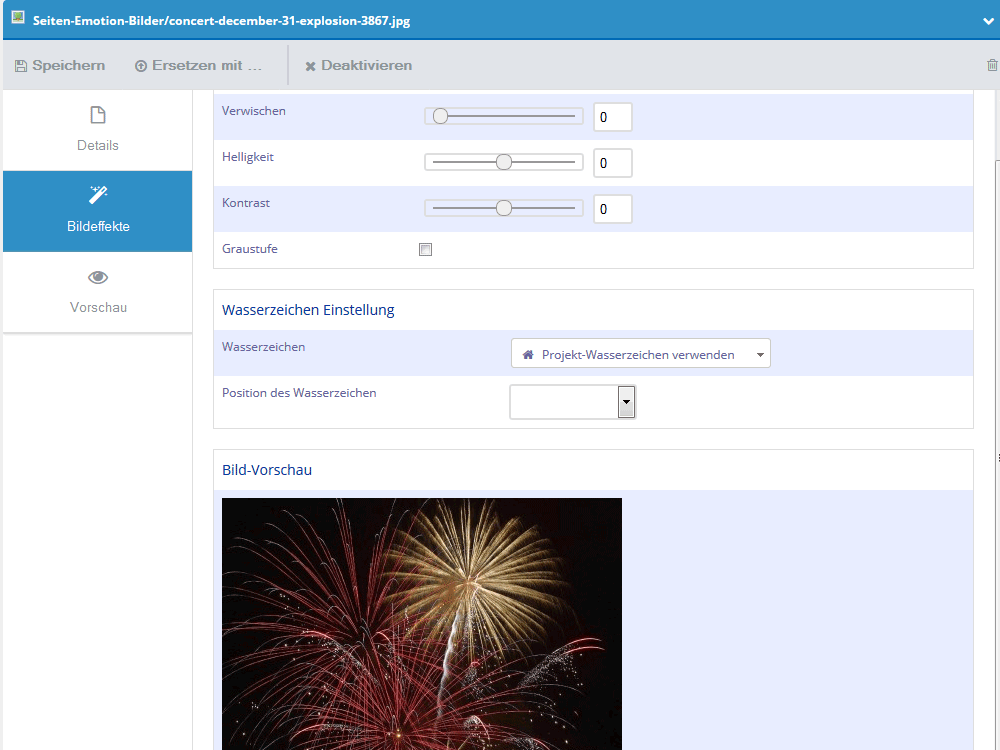Collapse panel with title bar chevron
Image resolution: width=1000 pixels, height=750 pixels.
click(x=989, y=21)
